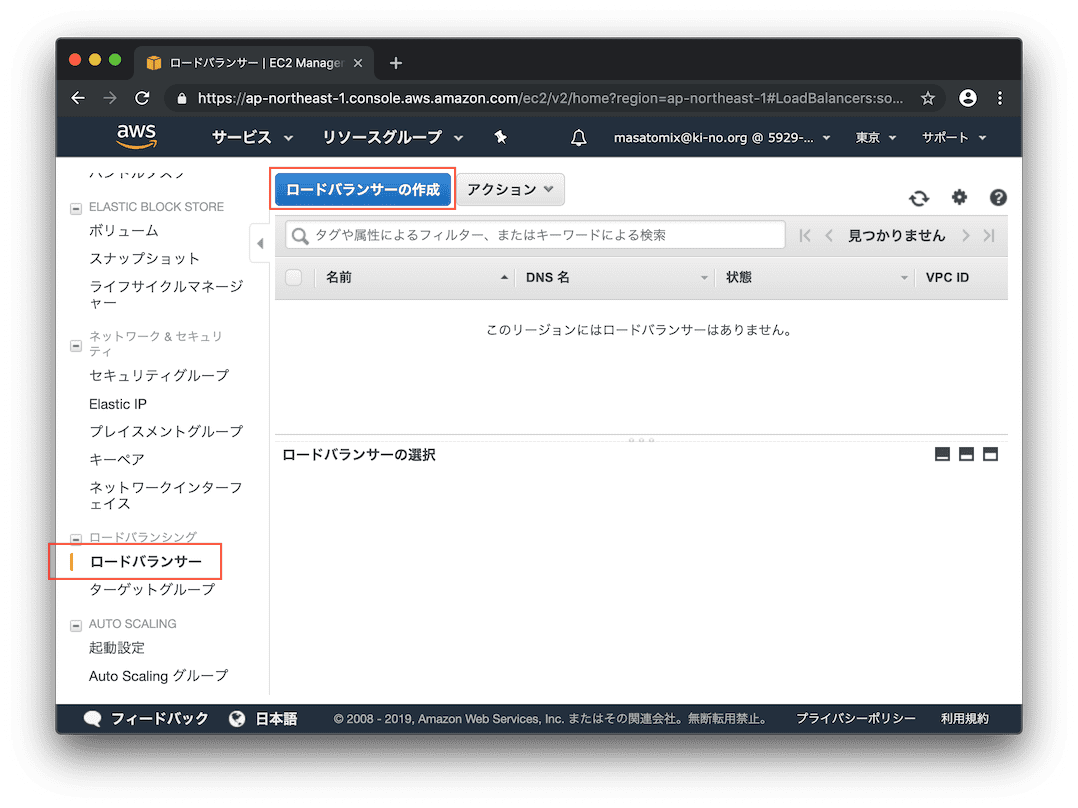Open the アクション dropdown button
The image size is (1078, 808).
pos(511,190)
